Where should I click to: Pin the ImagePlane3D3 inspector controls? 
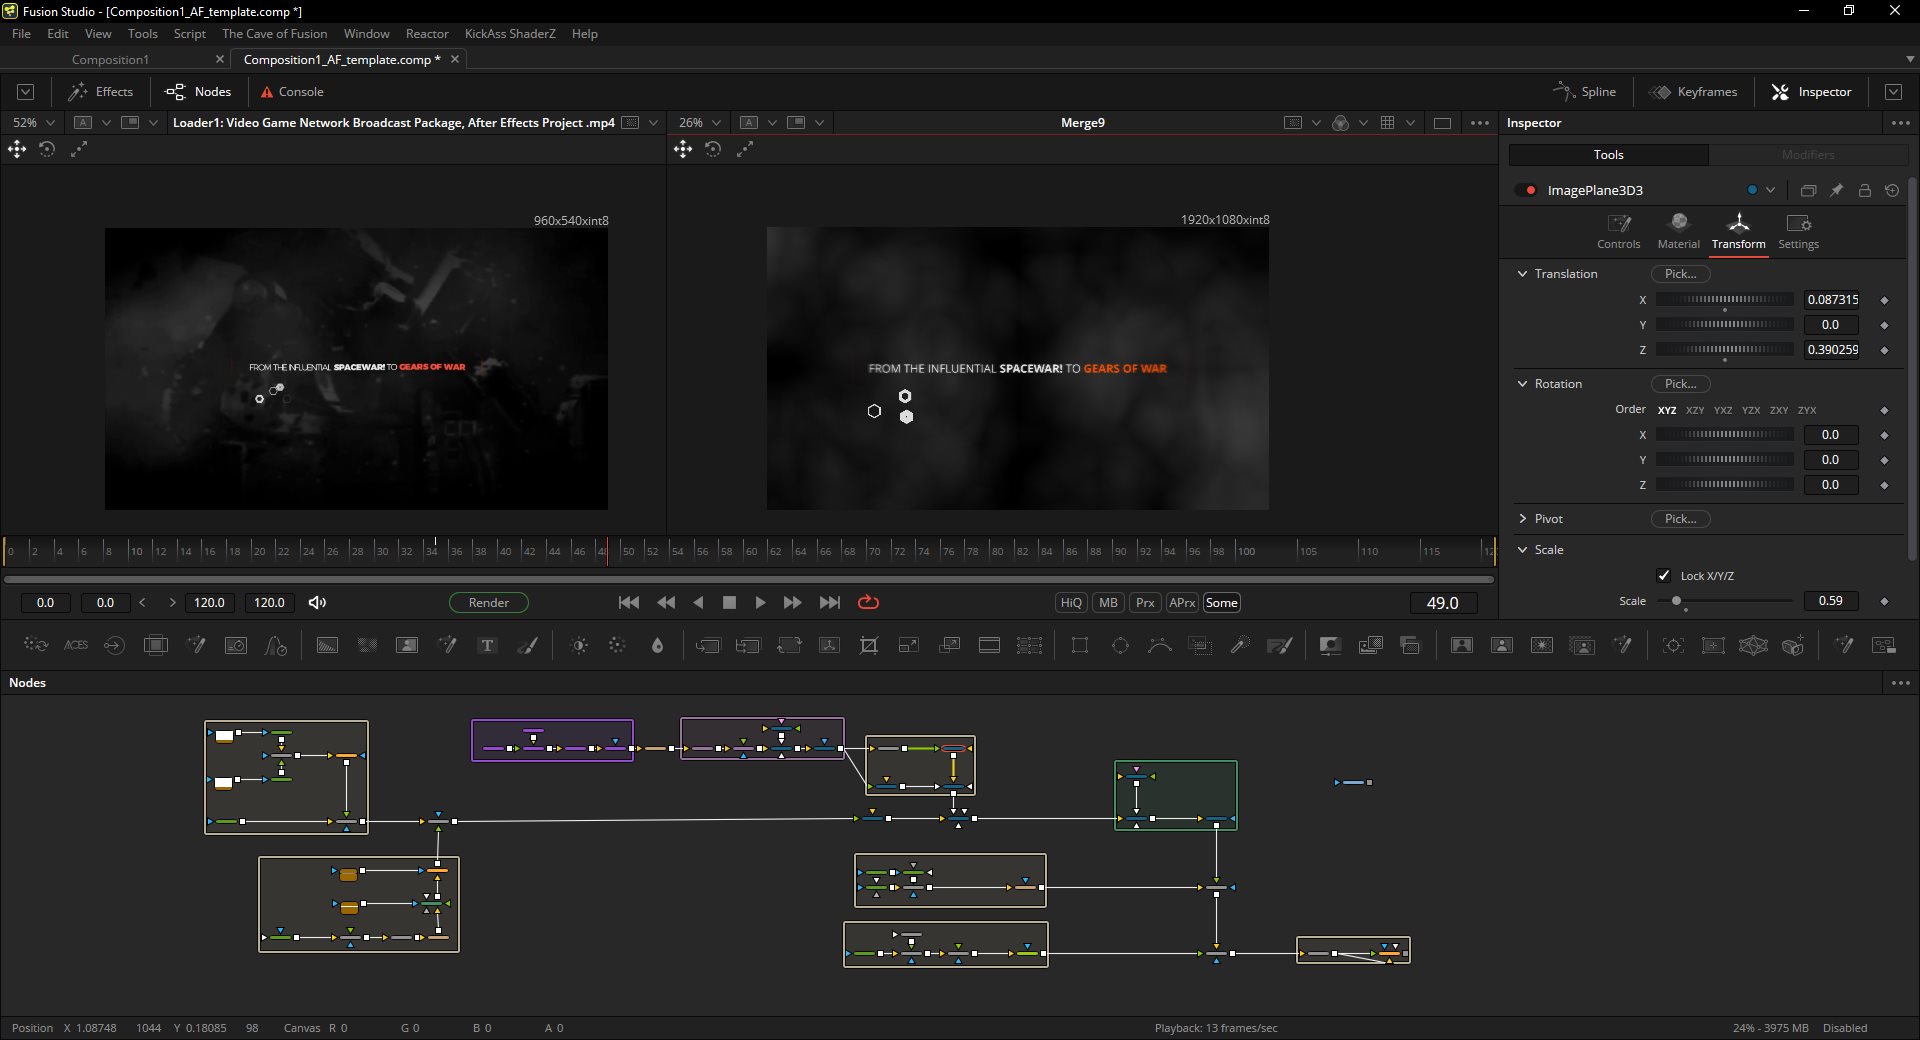coord(1836,190)
